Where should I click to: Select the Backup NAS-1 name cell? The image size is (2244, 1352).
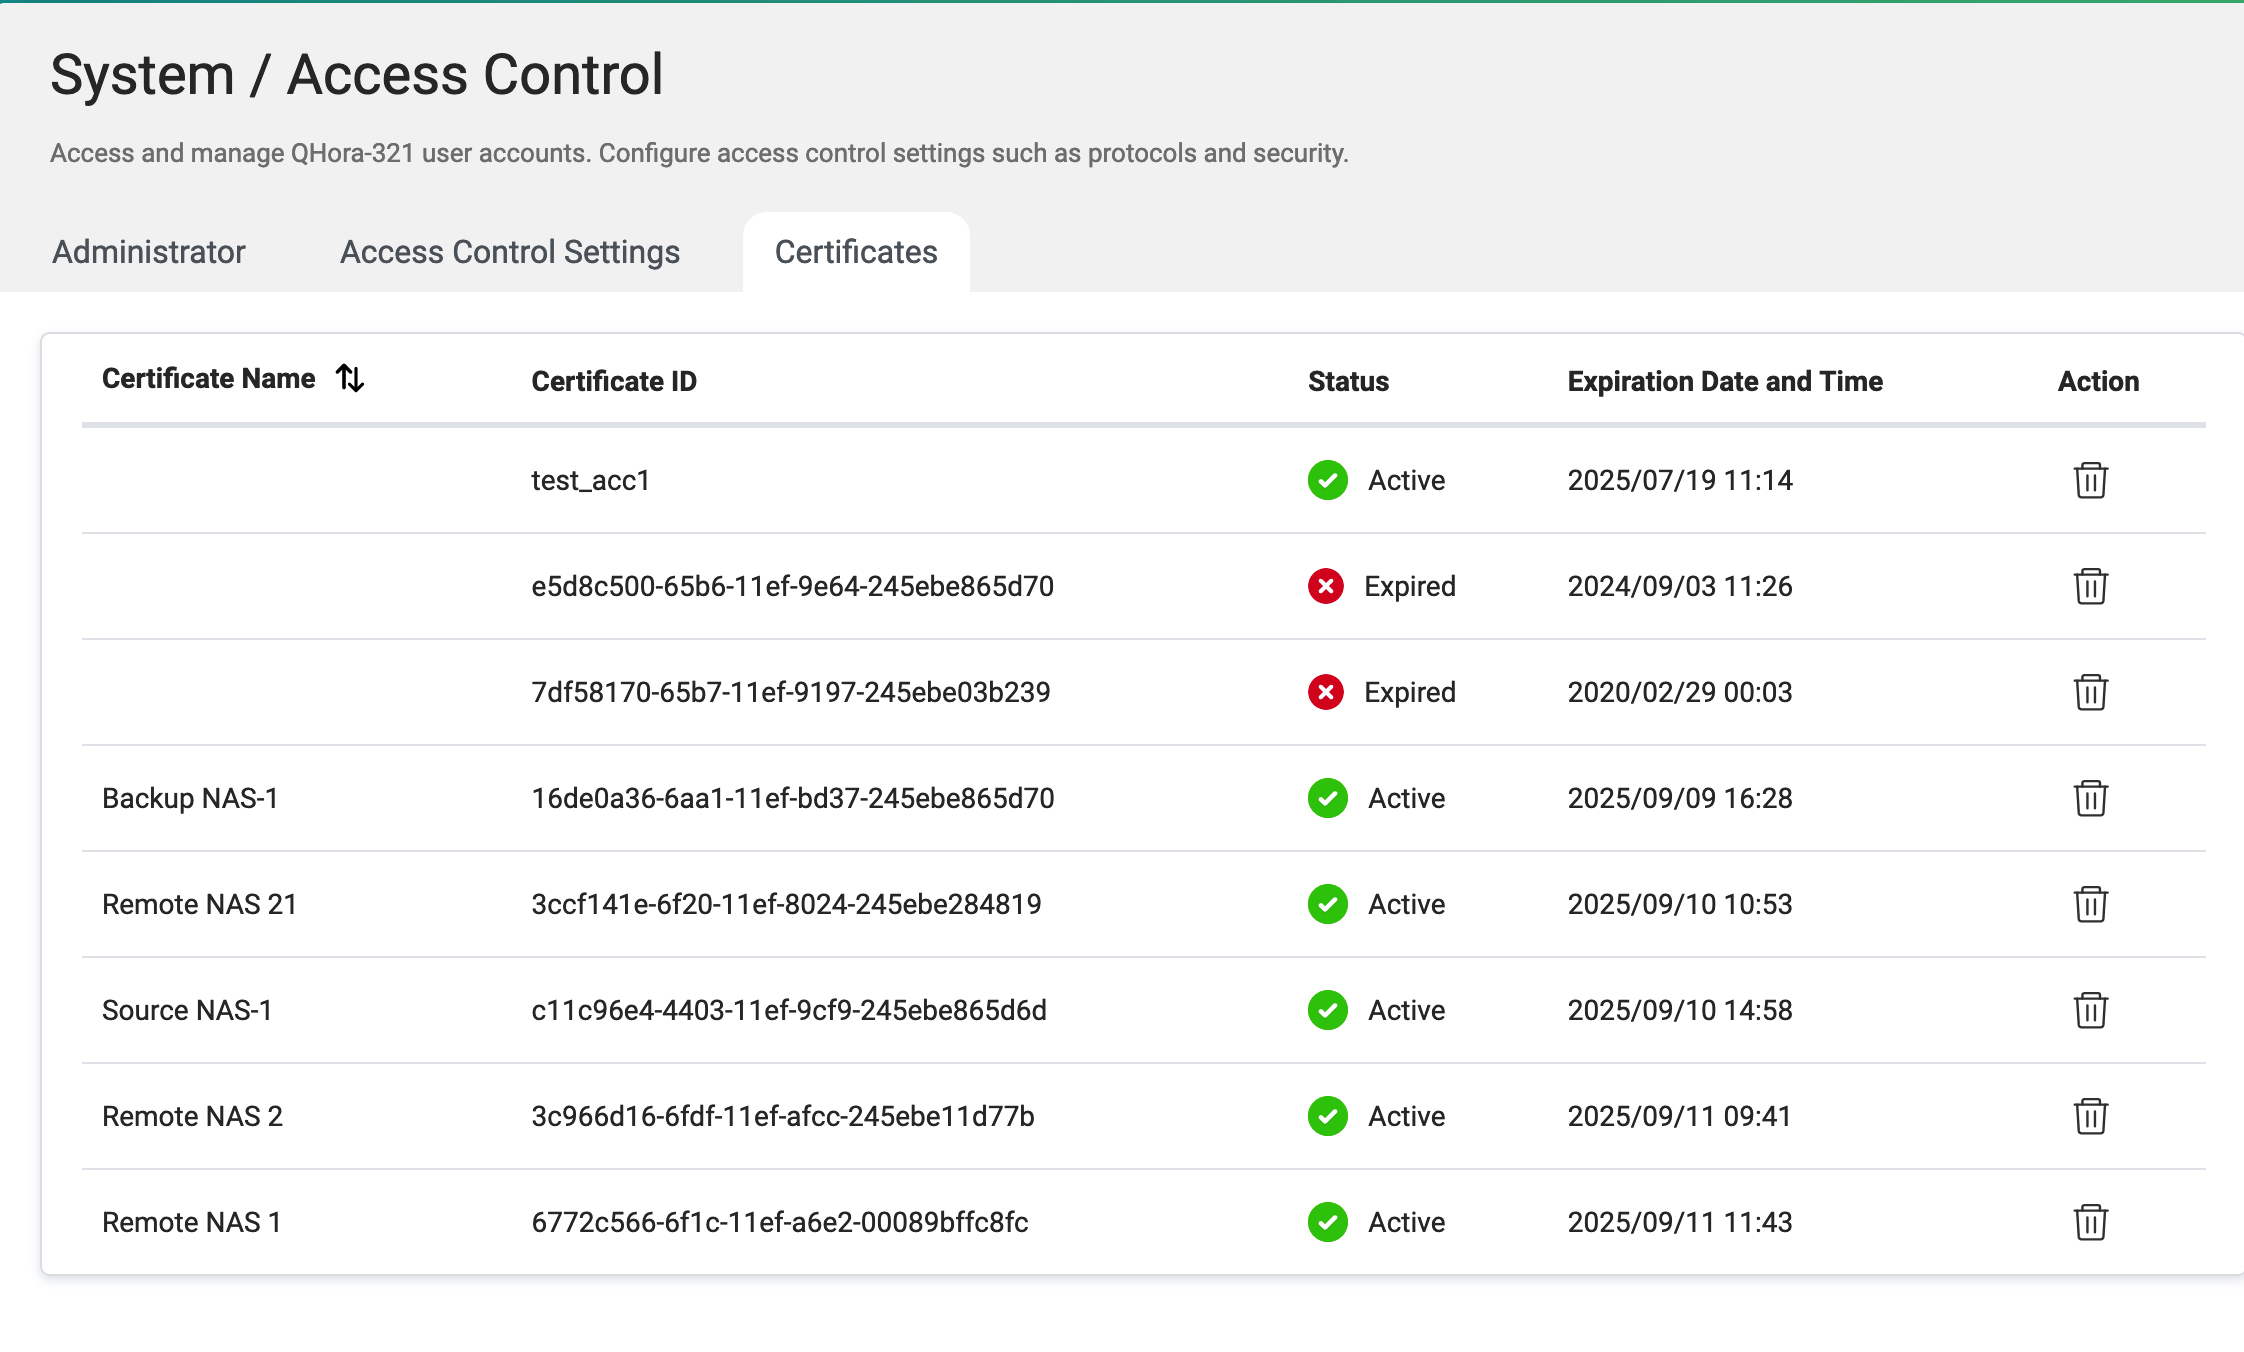(190, 798)
